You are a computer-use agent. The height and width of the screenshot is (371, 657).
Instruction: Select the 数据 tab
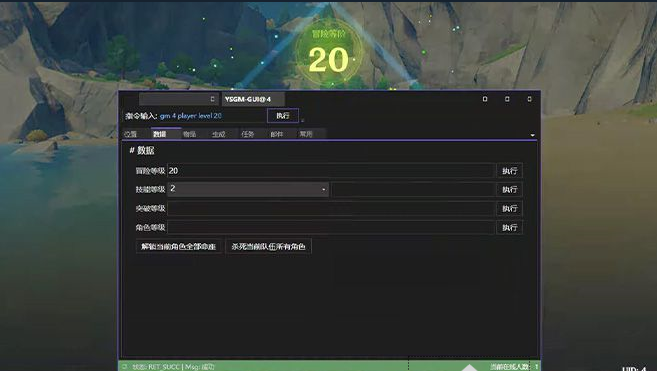[160, 134]
